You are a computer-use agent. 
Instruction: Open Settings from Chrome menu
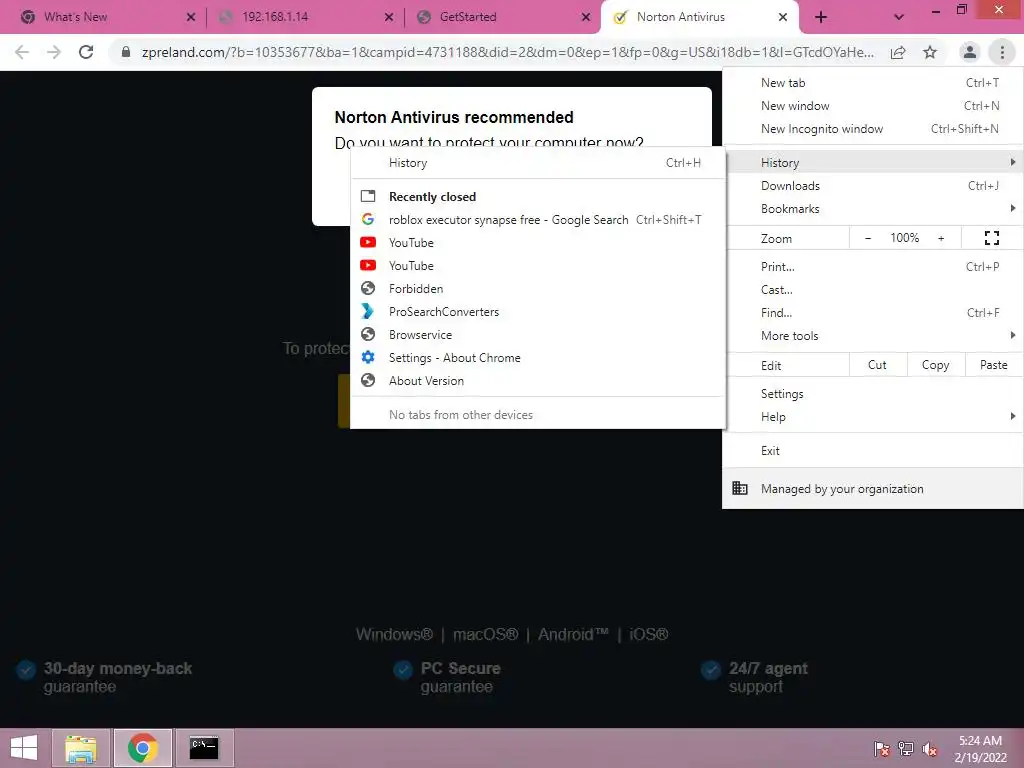pos(872,394)
